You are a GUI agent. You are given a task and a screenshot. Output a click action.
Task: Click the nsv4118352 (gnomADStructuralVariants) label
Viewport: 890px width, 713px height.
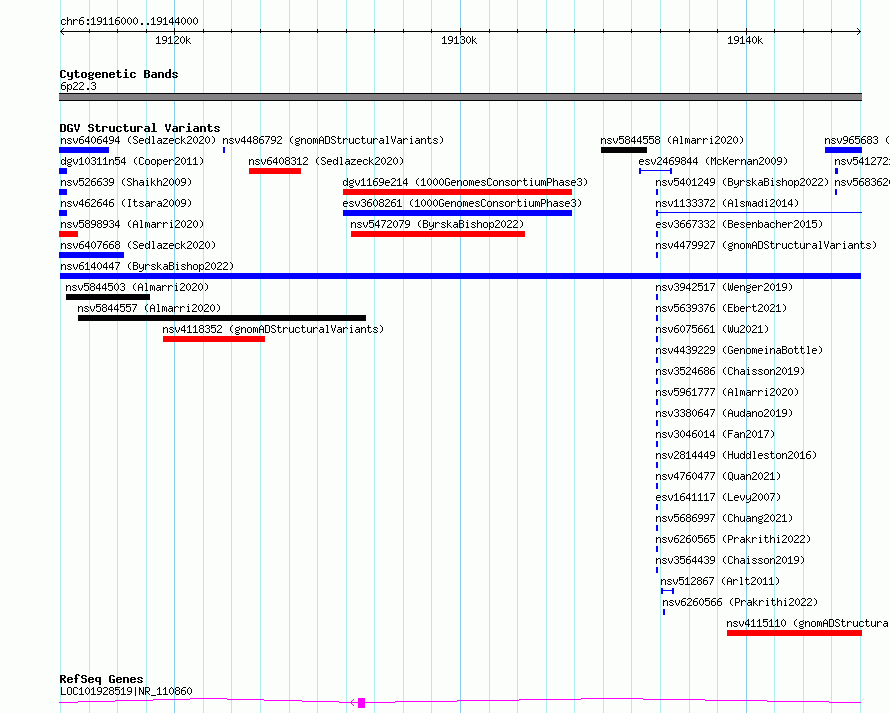point(273,329)
